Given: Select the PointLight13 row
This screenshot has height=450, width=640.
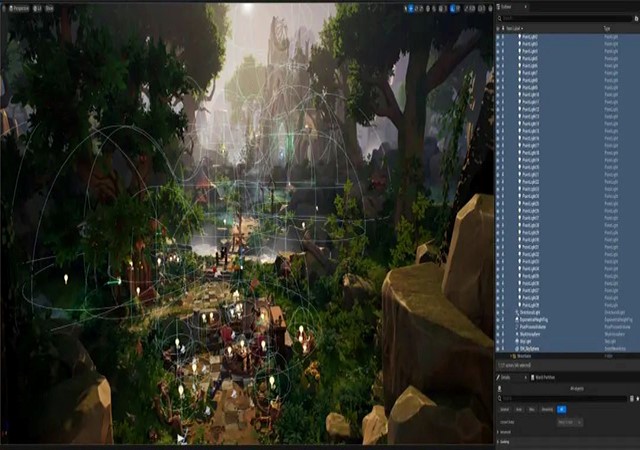Looking at the screenshot, I should coord(567,117).
